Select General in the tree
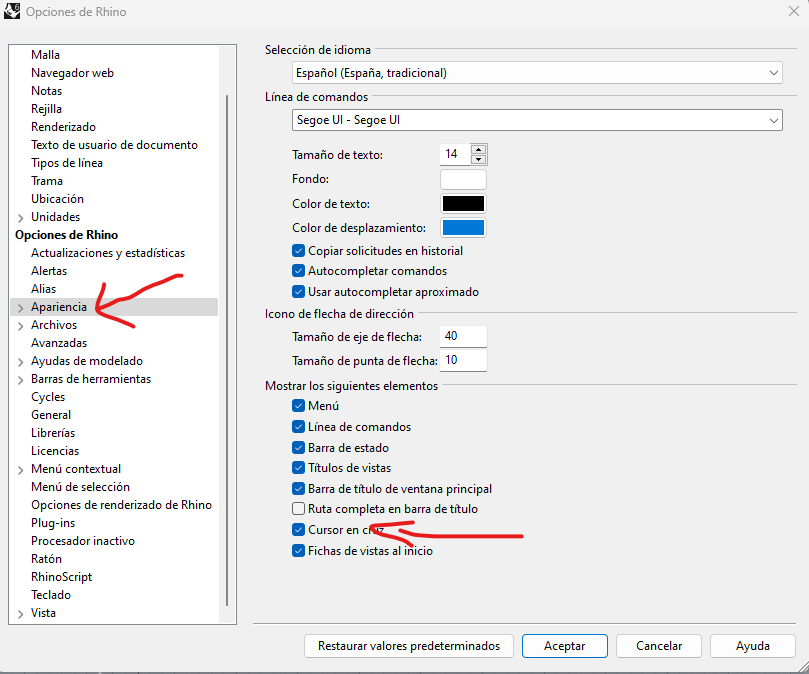The width and height of the screenshot is (809, 674). [51, 415]
